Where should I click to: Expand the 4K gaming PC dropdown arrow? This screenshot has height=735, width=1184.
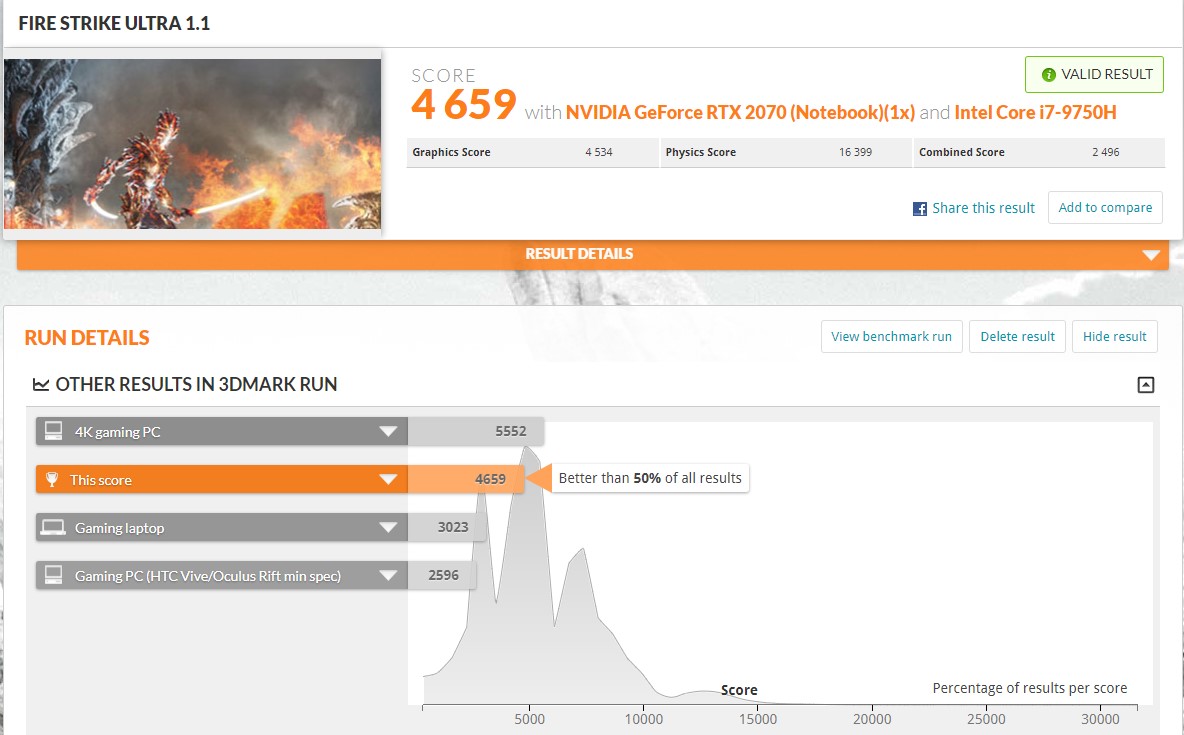388,431
